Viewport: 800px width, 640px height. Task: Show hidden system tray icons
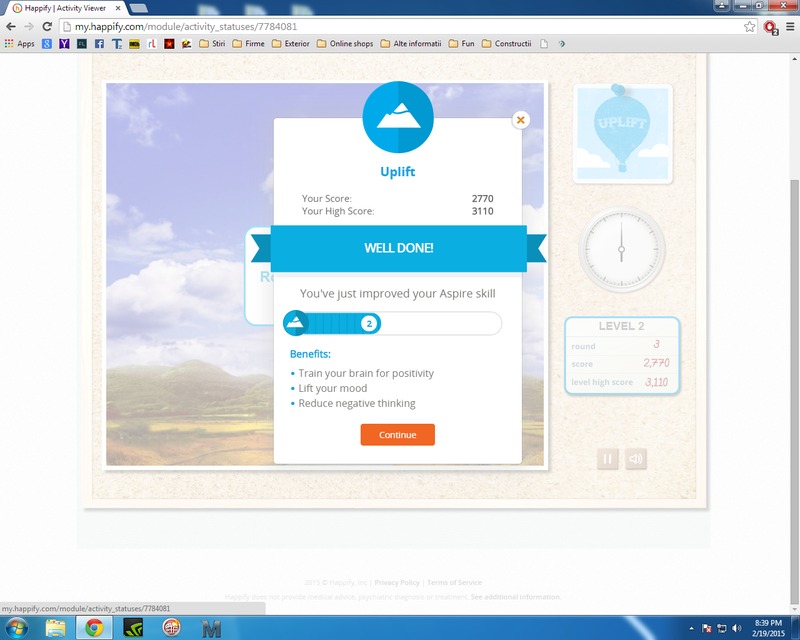tap(691, 628)
